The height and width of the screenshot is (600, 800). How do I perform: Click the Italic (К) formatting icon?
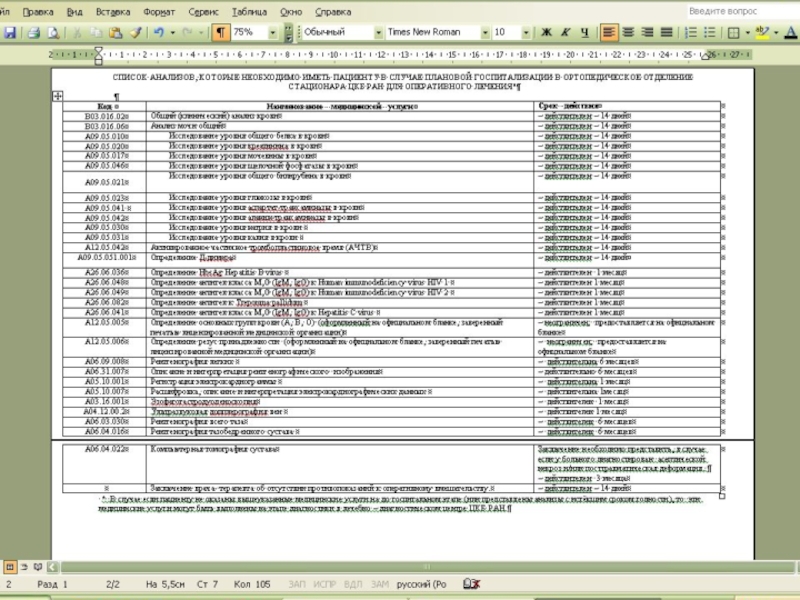click(x=565, y=32)
